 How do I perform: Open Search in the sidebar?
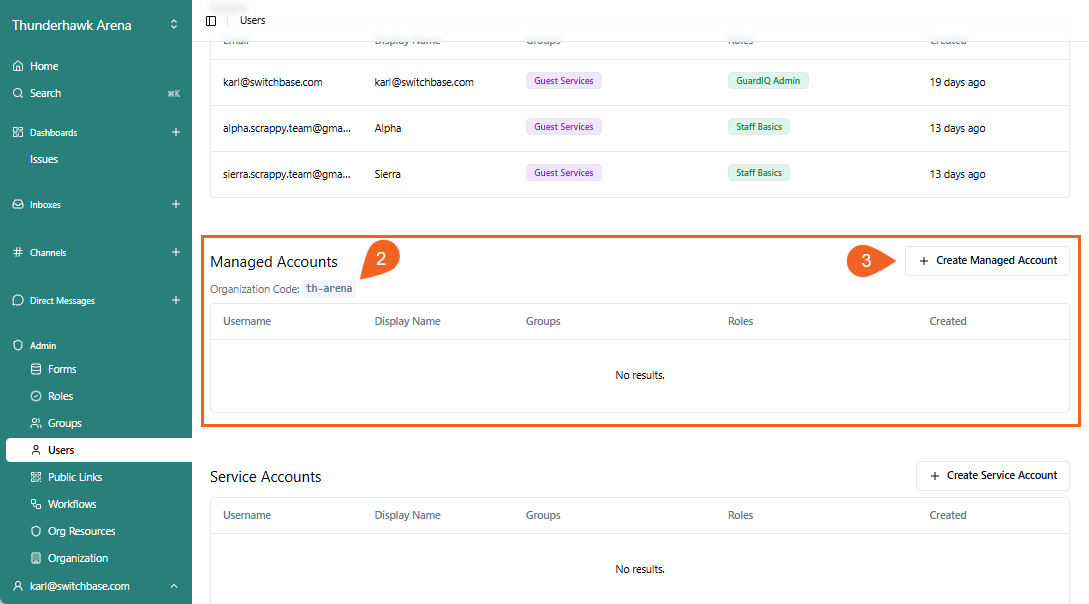click(45, 93)
